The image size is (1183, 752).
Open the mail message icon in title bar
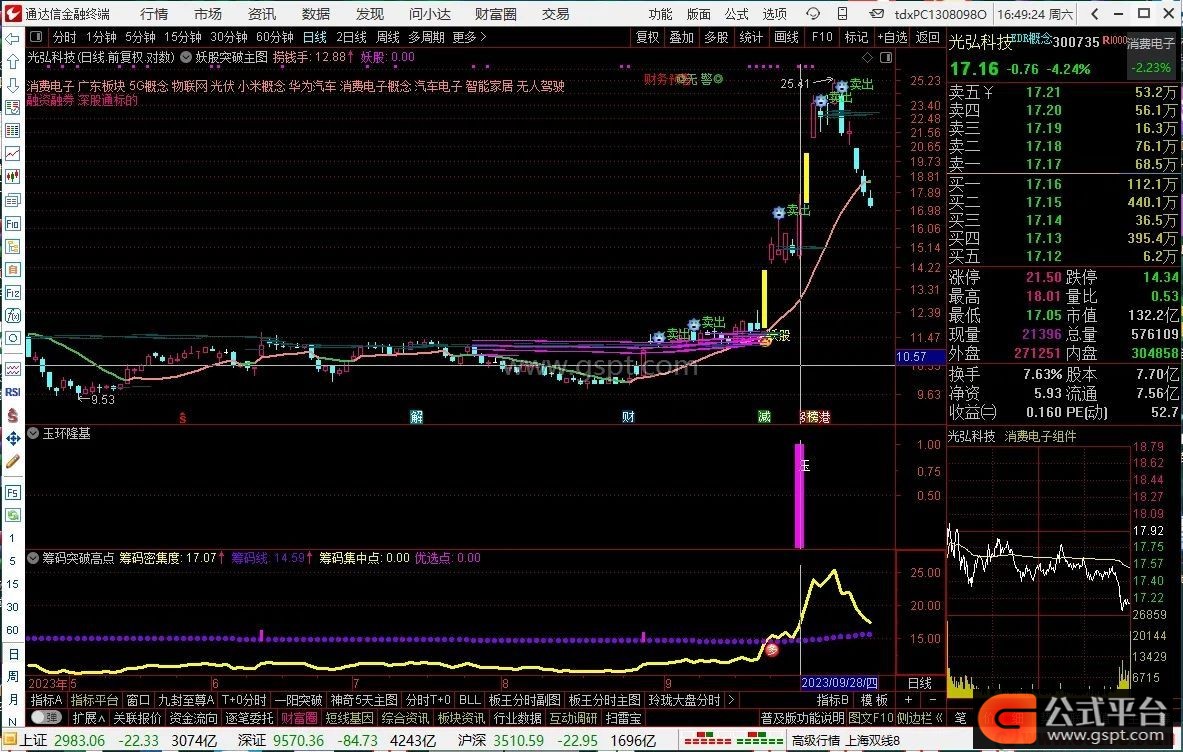pos(876,14)
